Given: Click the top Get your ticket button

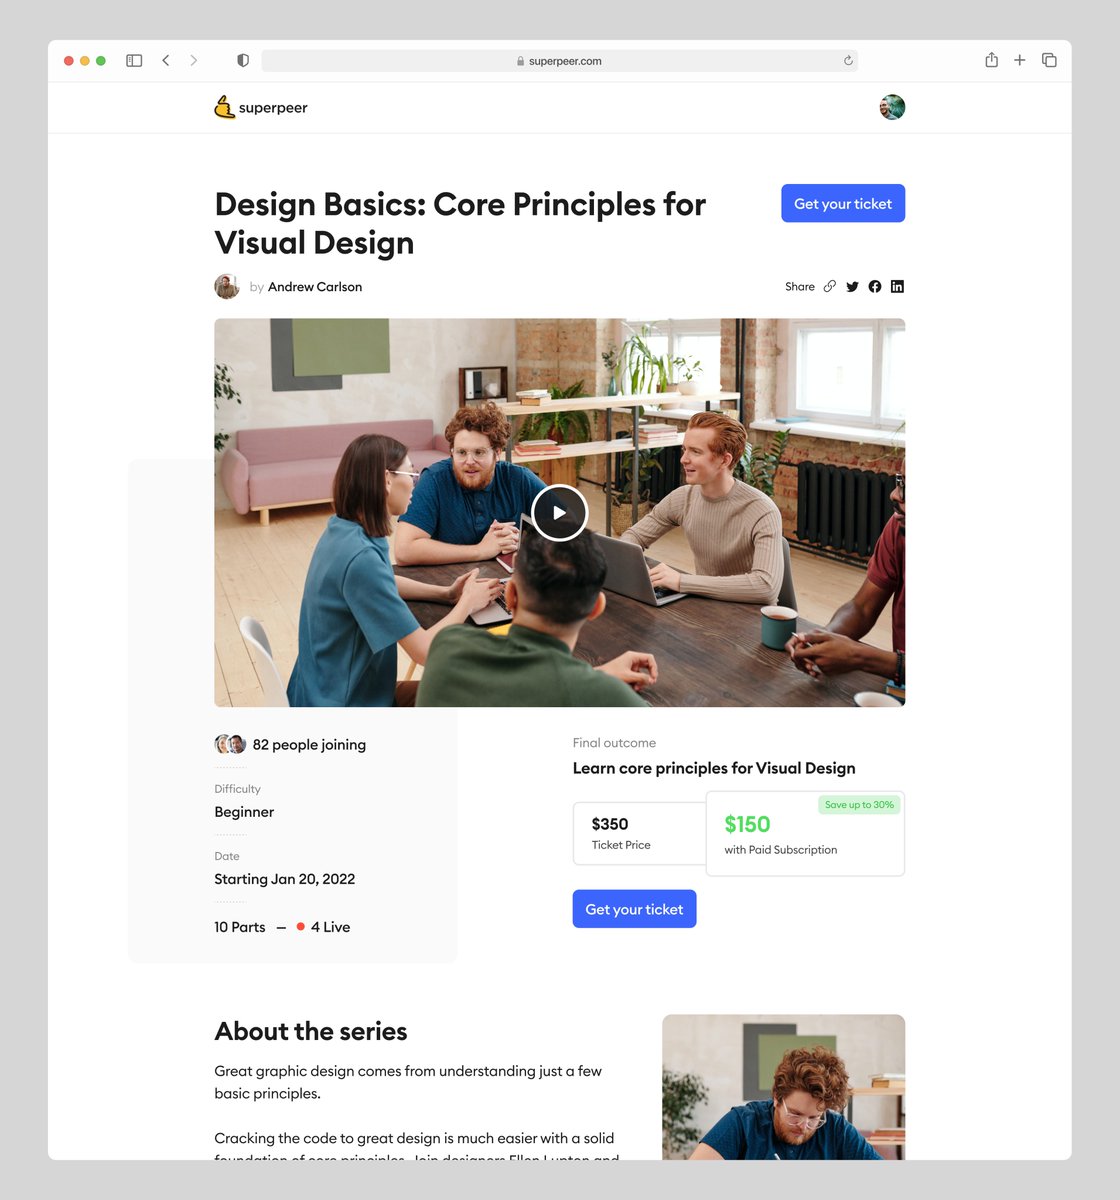Looking at the screenshot, I should click(843, 203).
